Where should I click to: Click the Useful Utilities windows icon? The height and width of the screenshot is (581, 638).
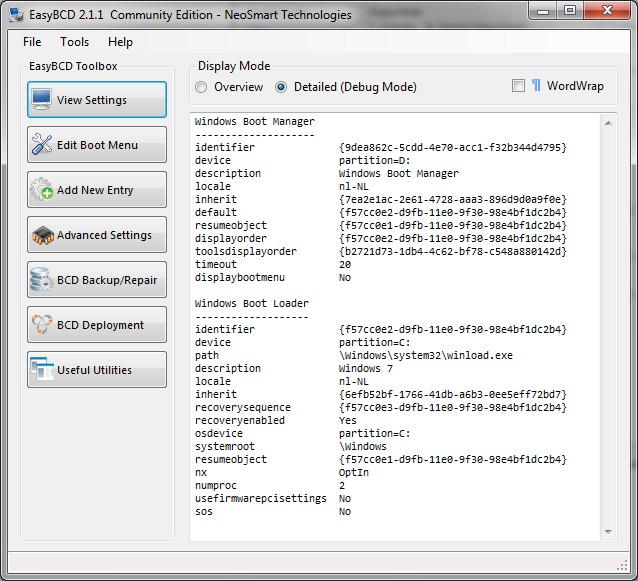pos(42,369)
